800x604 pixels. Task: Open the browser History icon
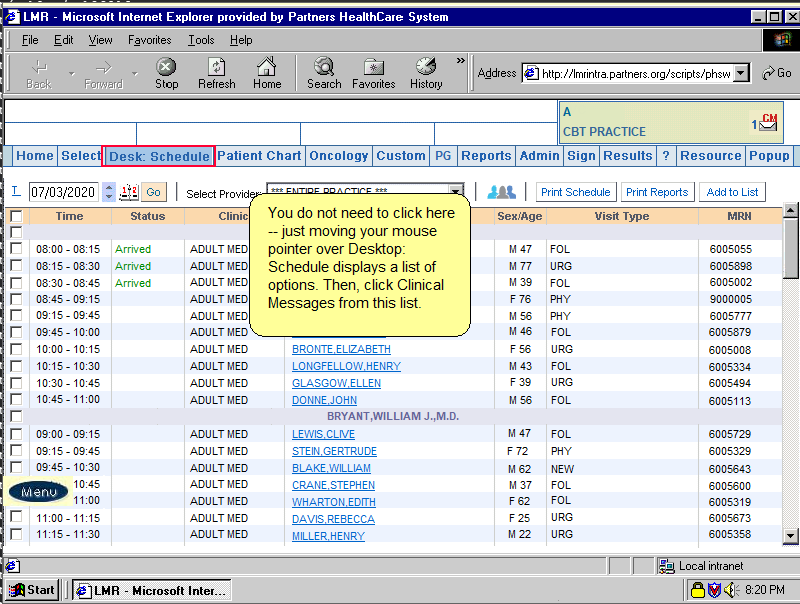point(426,67)
